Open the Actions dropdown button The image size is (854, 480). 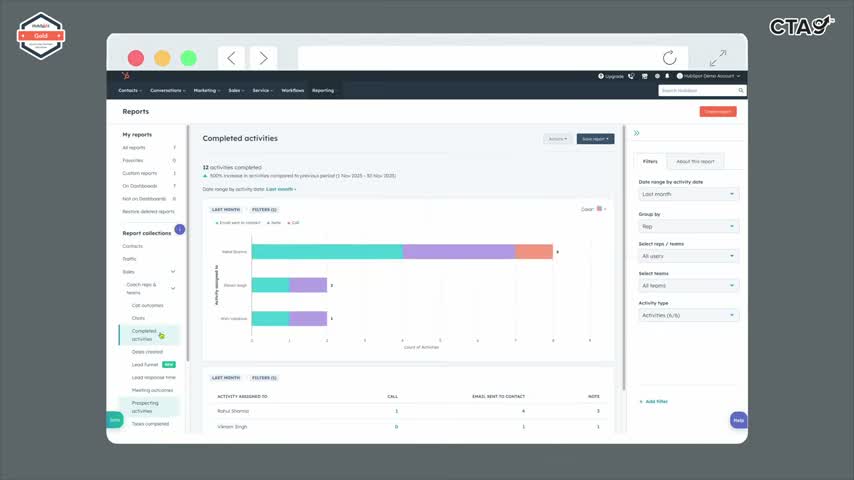[x=557, y=139]
